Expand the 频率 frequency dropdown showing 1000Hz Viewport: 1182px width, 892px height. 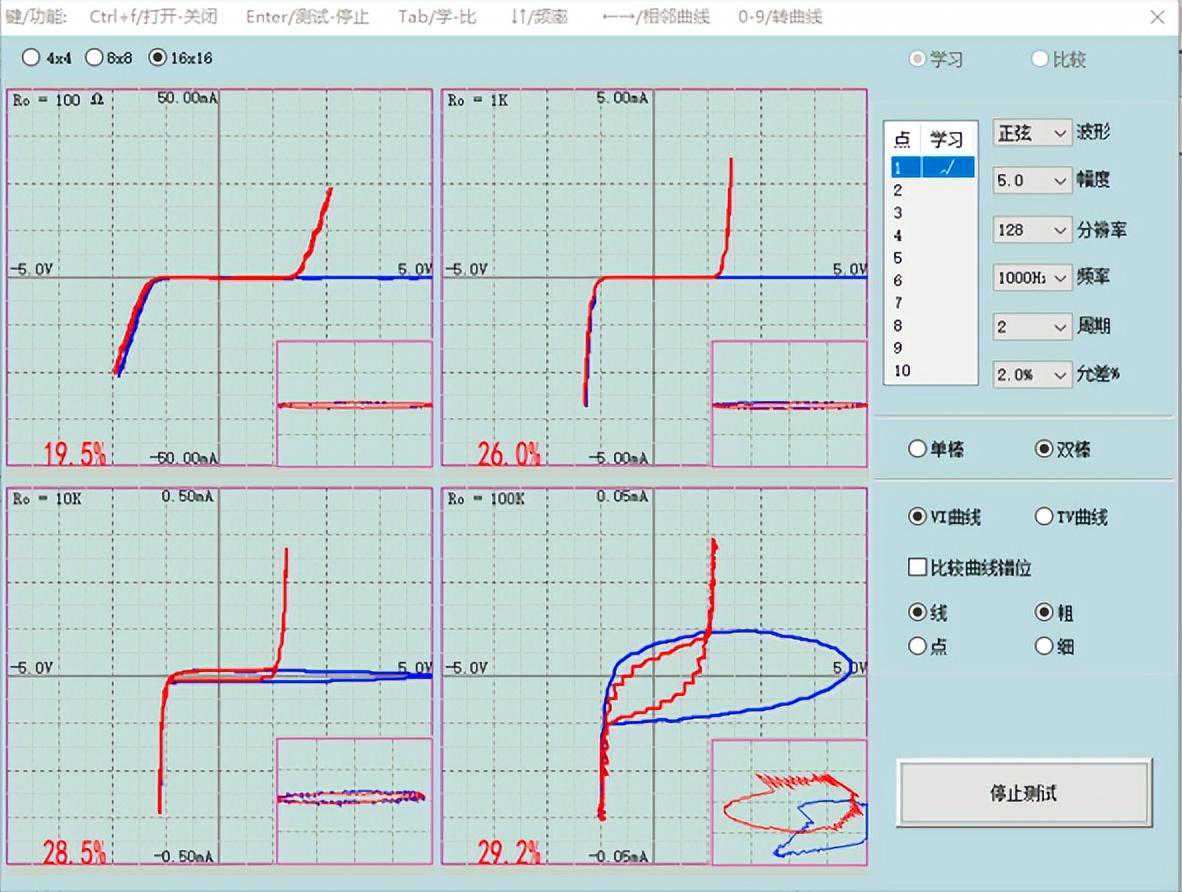tap(1031, 278)
